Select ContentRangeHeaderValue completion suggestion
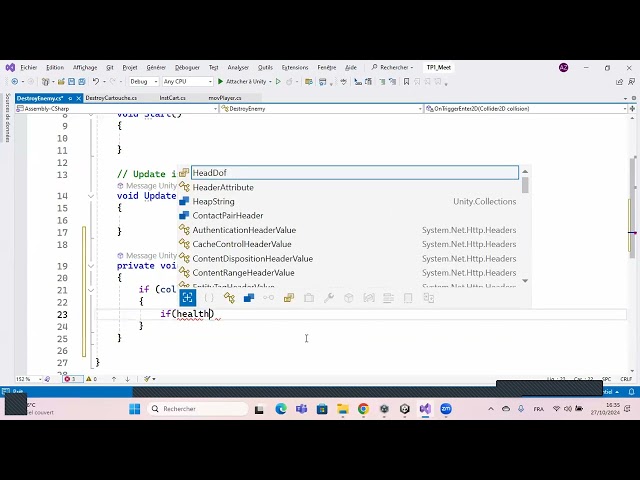This screenshot has width=640, height=480. coord(349,273)
